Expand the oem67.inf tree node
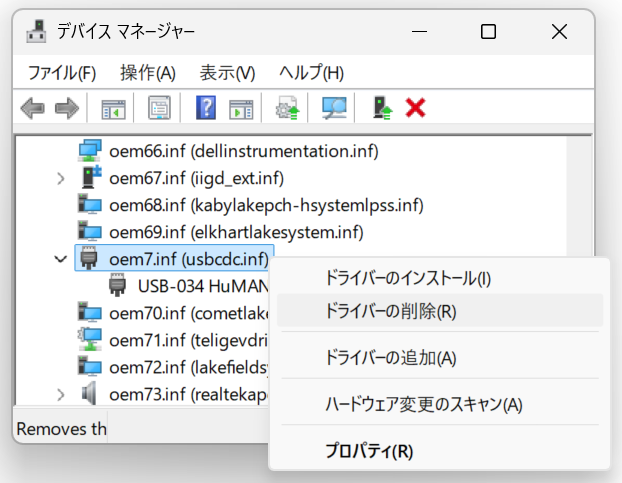 click(60, 178)
